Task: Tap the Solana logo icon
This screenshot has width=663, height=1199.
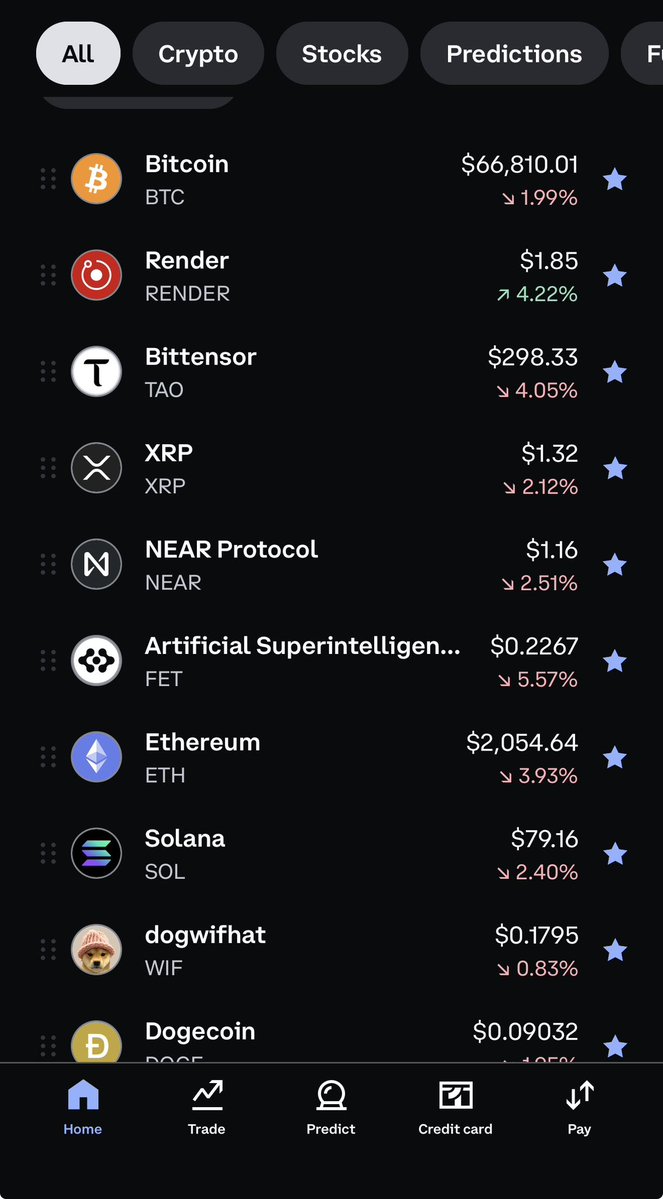Action: tap(96, 854)
